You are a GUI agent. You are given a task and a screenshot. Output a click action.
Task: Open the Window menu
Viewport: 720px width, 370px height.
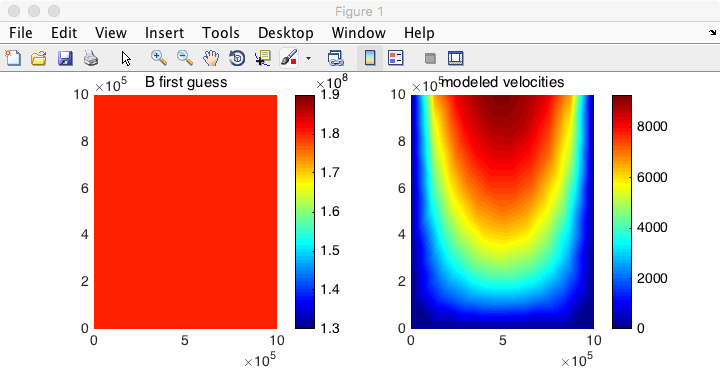pyautogui.click(x=359, y=33)
